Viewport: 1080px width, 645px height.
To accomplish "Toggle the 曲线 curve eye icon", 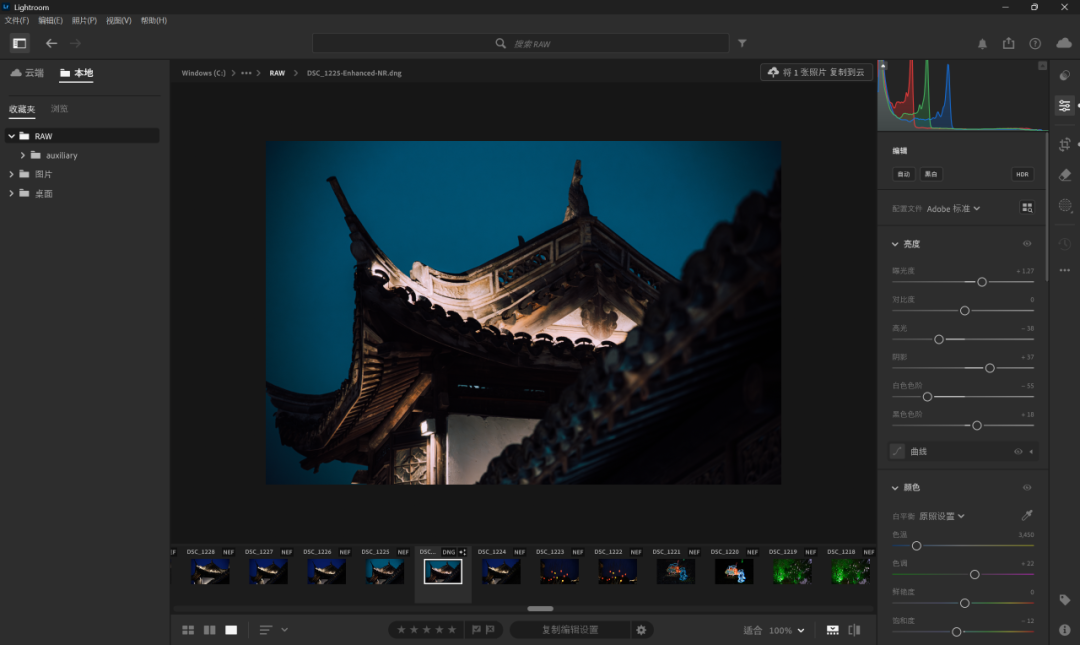I will pos(1017,451).
